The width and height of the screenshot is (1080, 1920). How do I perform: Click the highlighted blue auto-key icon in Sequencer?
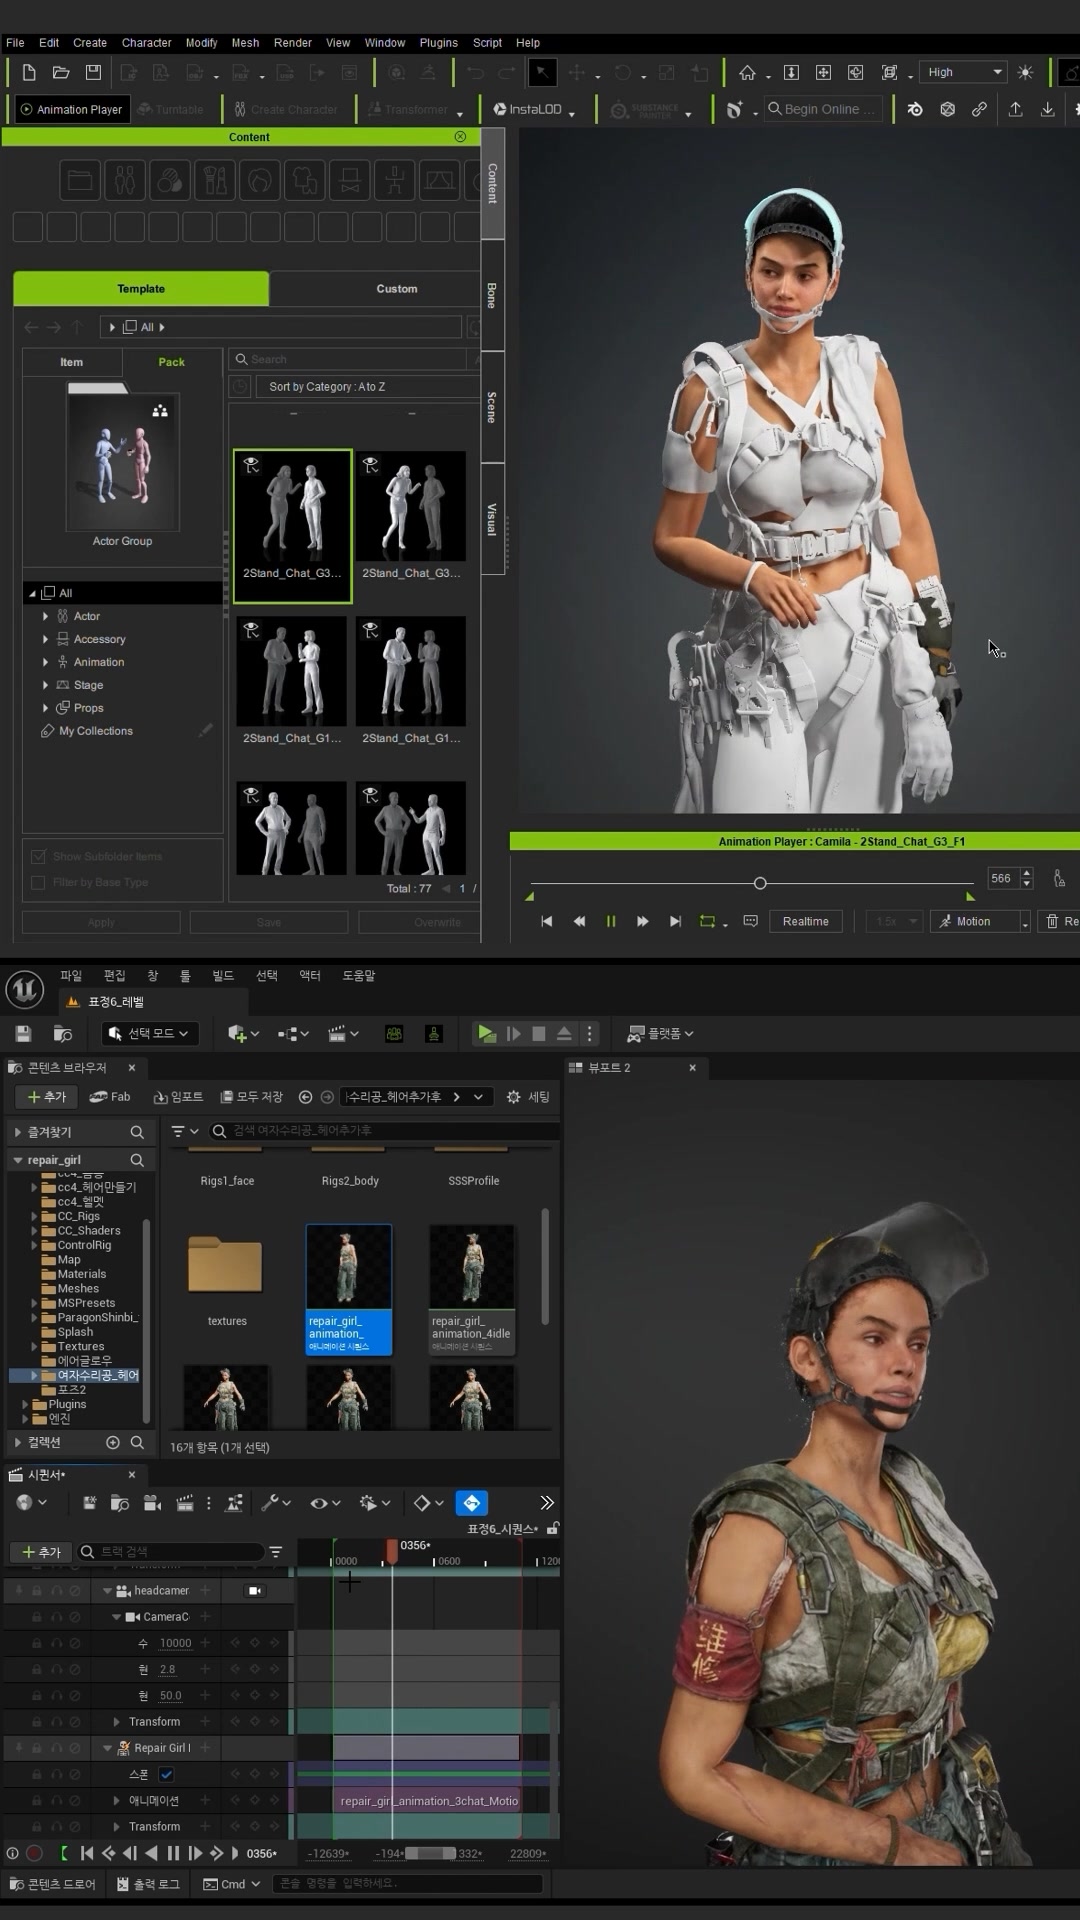[x=472, y=1502]
